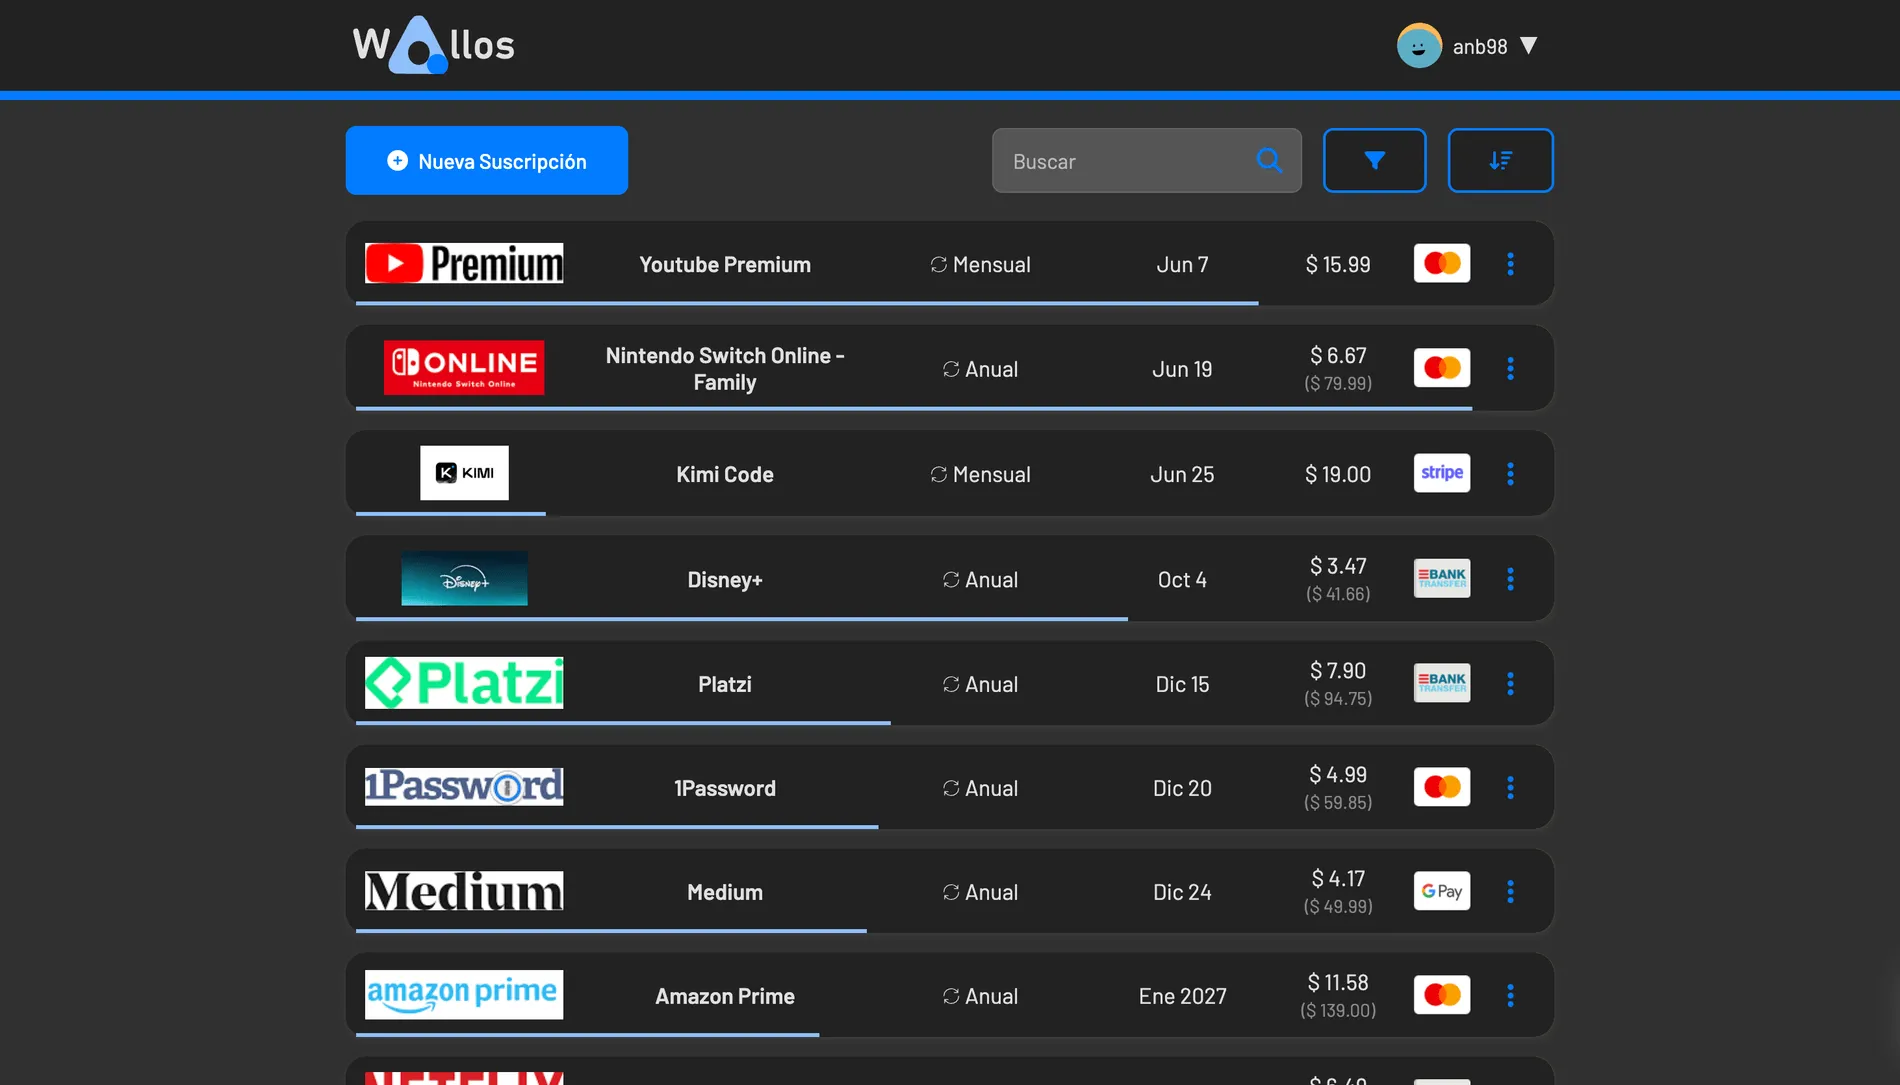The height and width of the screenshot is (1085, 1900).
Task: Click the Disney+ subscription name
Action: (725, 579)
